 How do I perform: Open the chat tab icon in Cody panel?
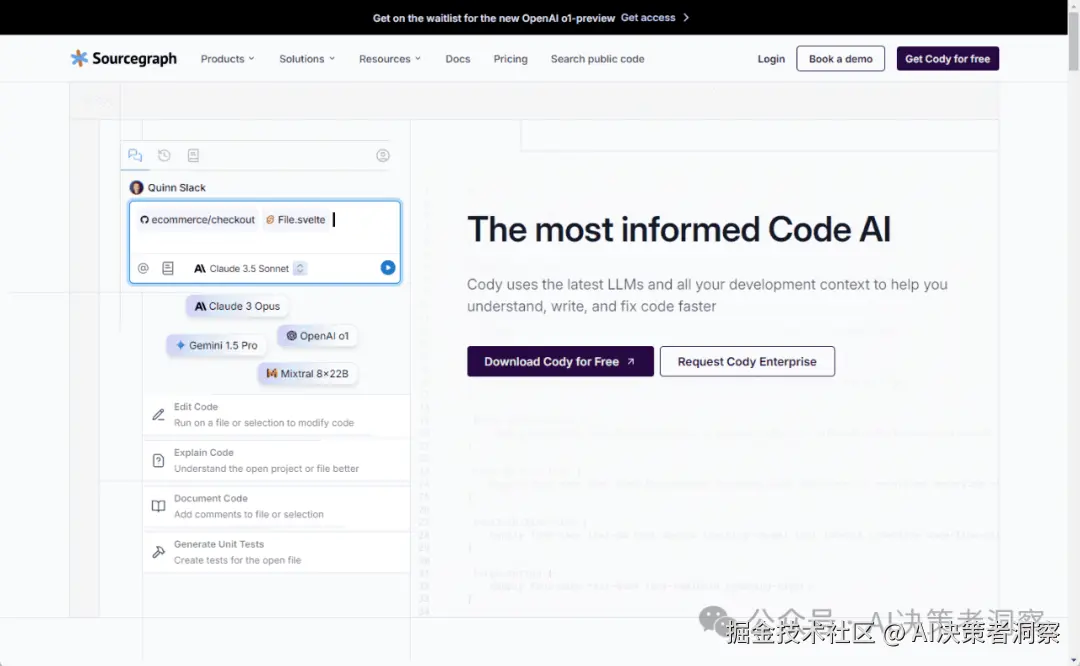point(135,156)
